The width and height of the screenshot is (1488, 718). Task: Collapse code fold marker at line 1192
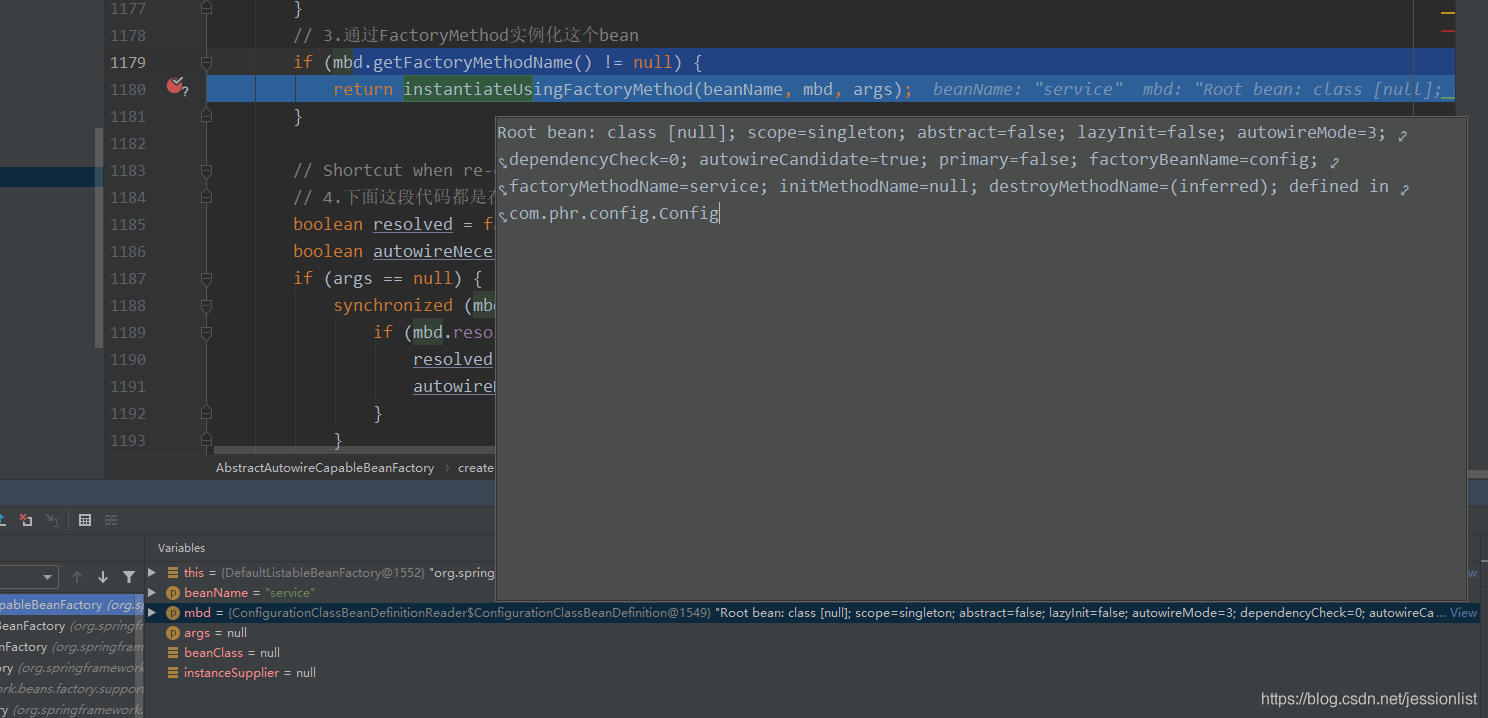206,413
